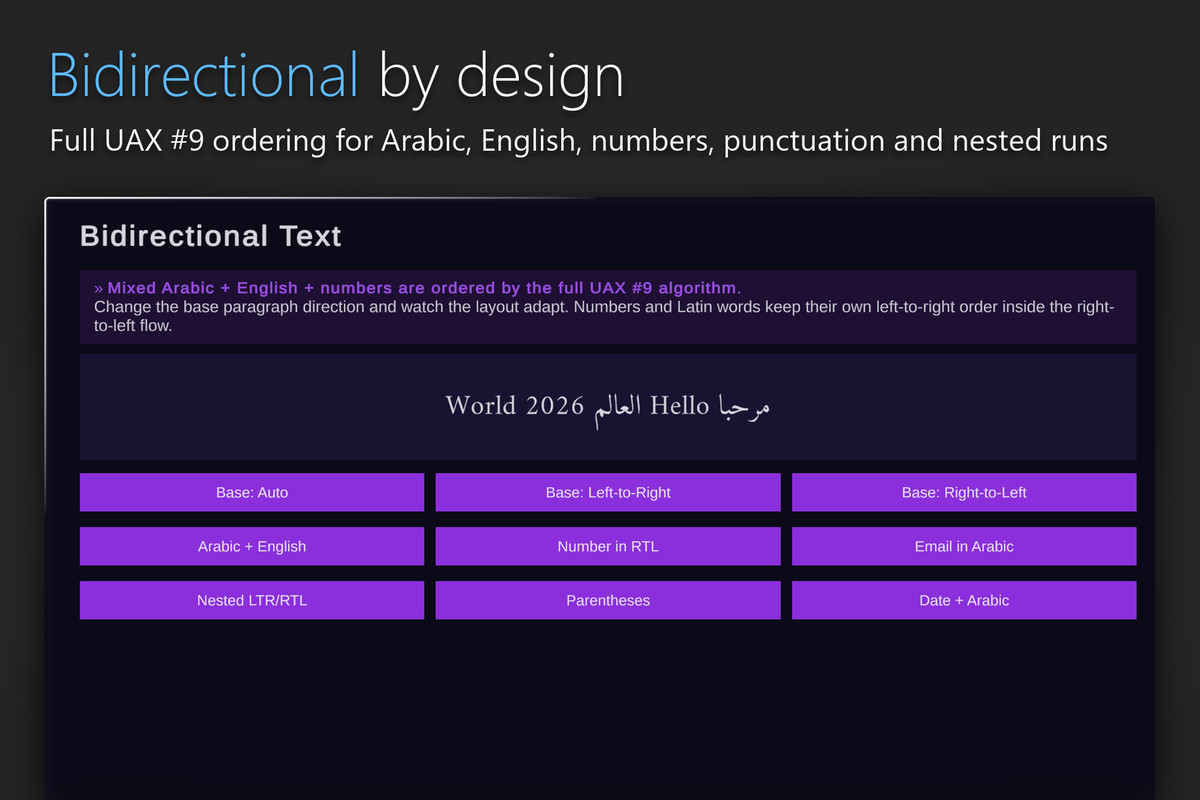Click the Bidirectional Text panel heading
Viewport: 1200px width, 800px height.
coord(211,236)
